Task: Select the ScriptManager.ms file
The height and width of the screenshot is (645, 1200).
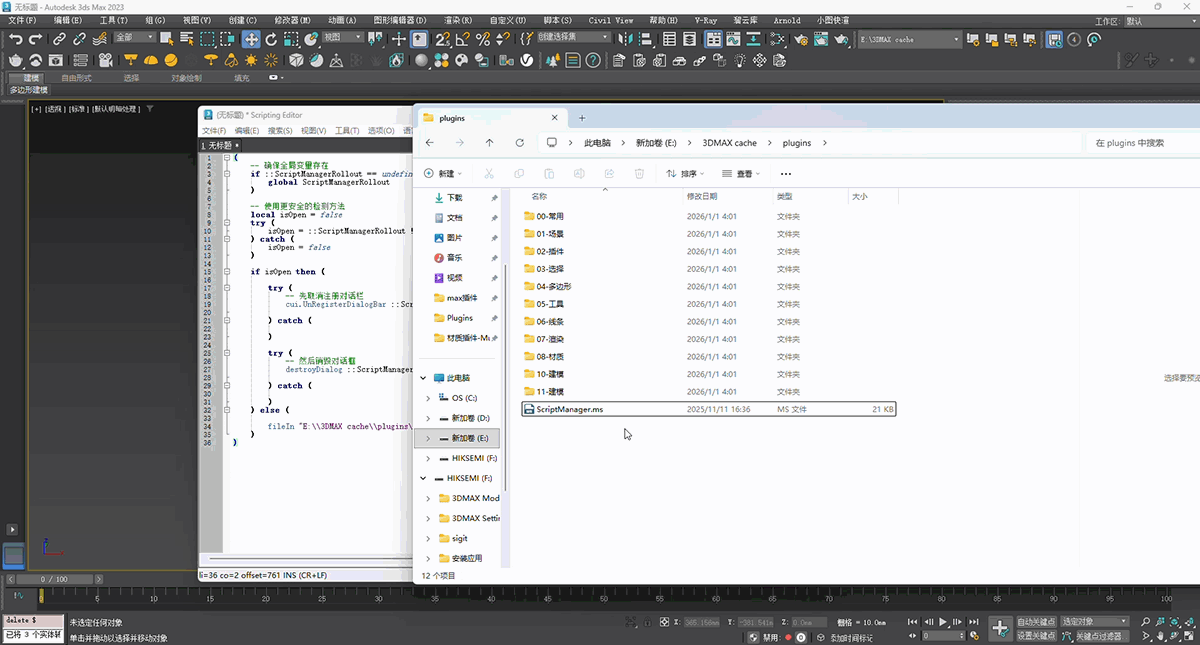Action: point(570,409)
